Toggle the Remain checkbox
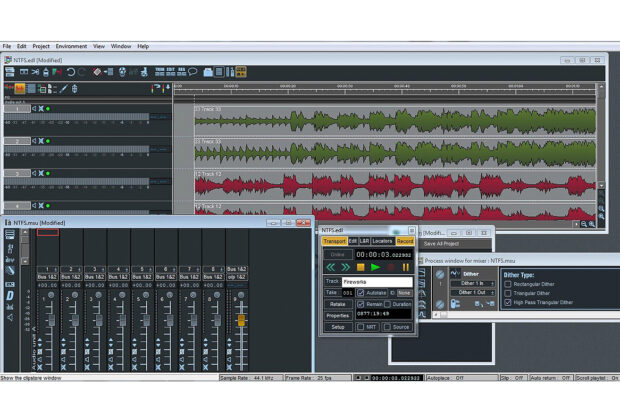Viewport: 620px width, 420px height. tap(361, 304)
